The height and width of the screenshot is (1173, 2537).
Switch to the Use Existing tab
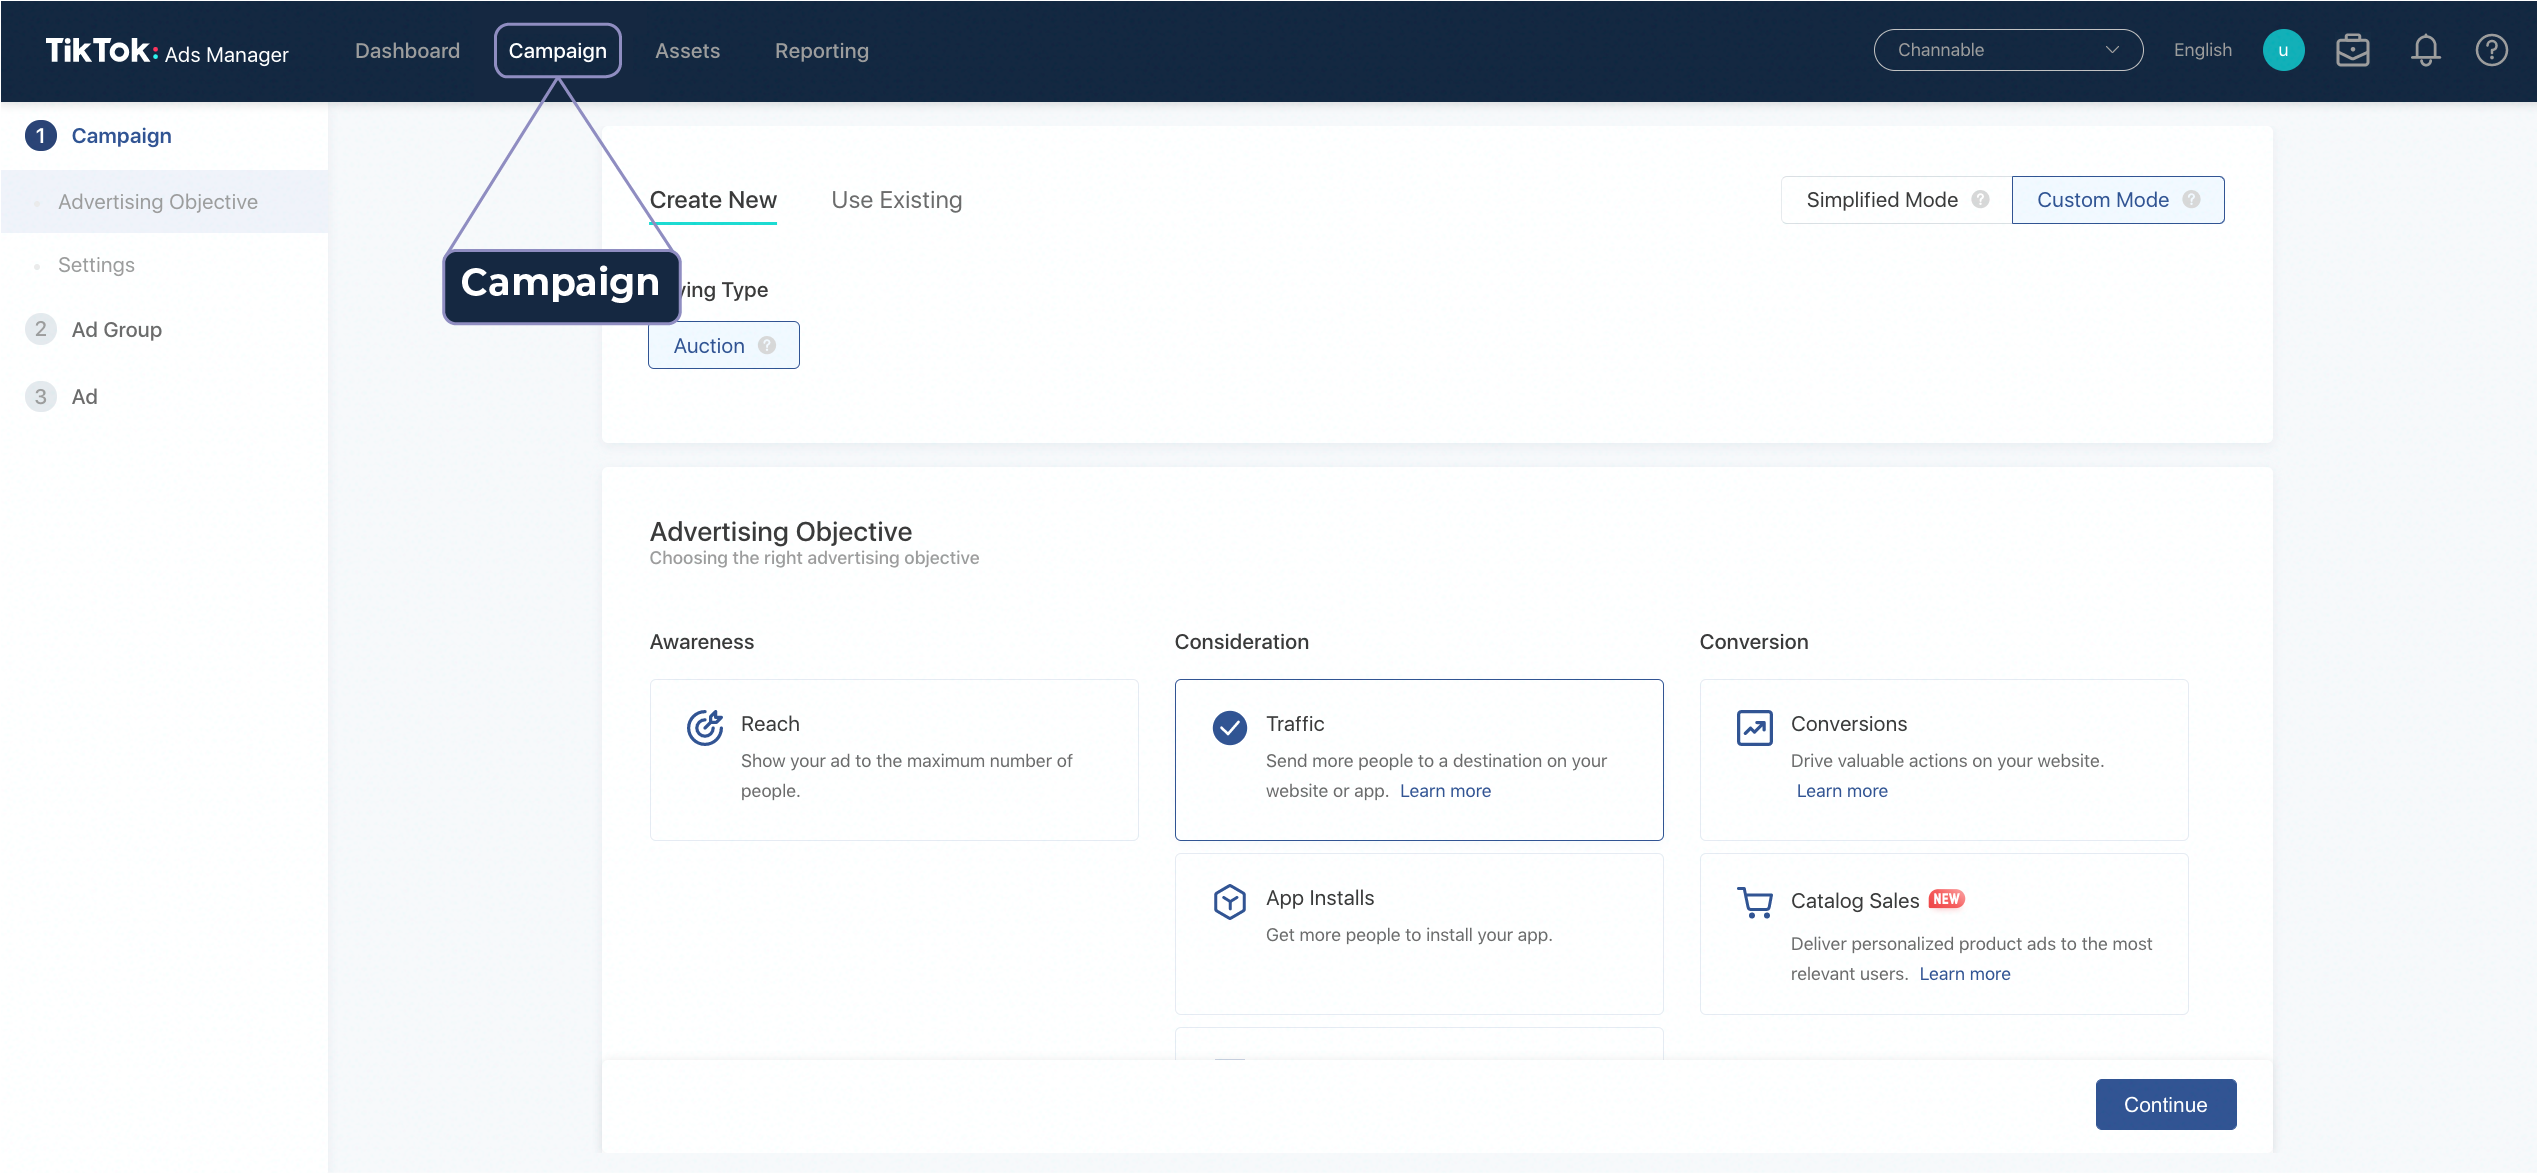[x=896, y=200]
